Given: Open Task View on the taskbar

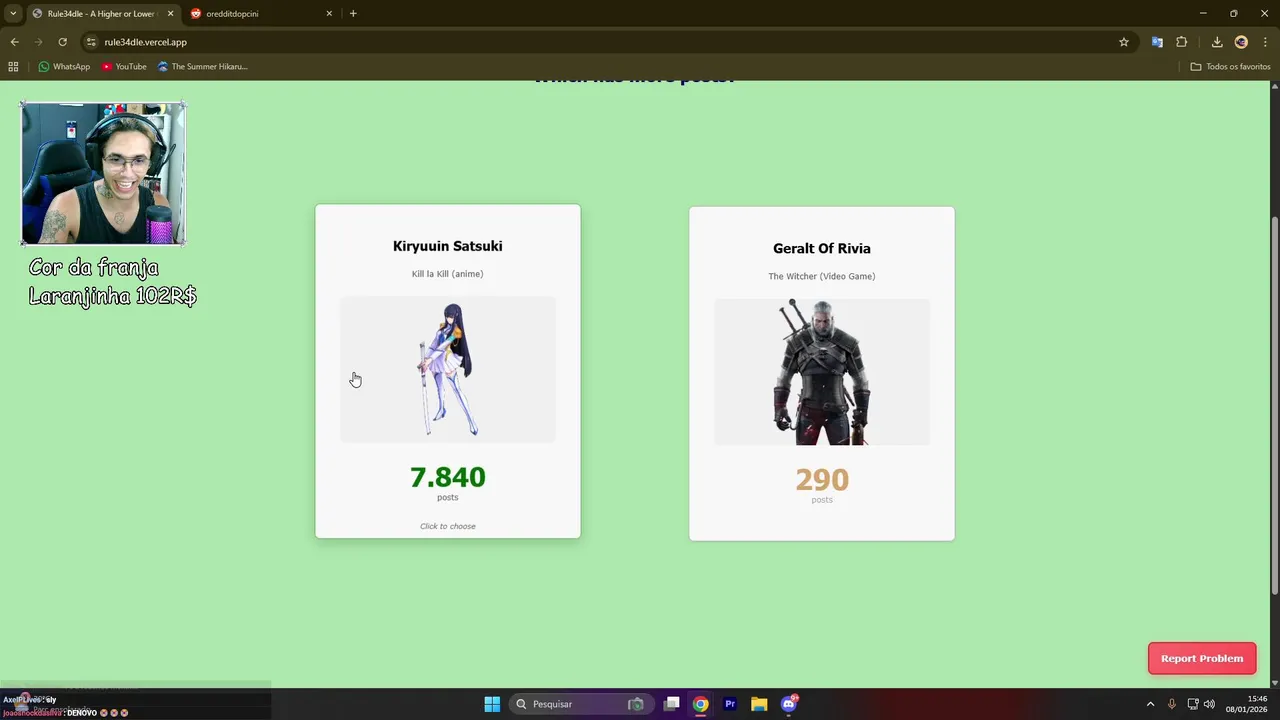Looking at the screenshot, I should [672, 704].
